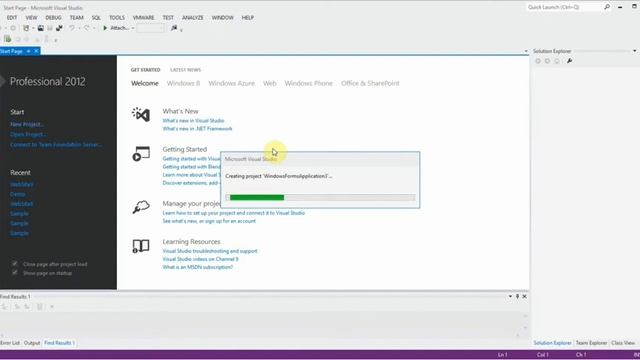Open 'What is an MSDN subscription?' link
Image resolution: width=640 pixels, height=360 pixels.
click(198, 267)
